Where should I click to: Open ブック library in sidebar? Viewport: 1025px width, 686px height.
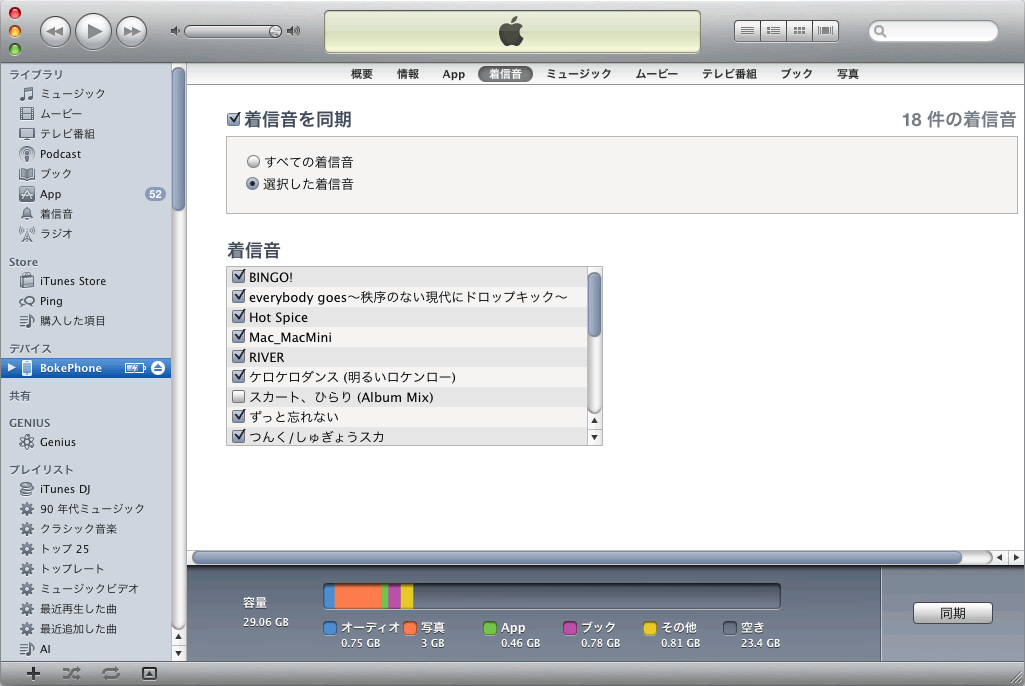[x=56, y=173]
